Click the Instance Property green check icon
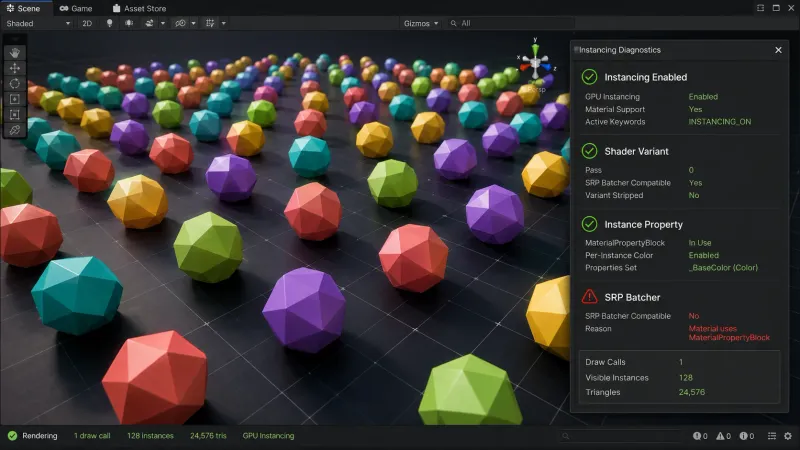Image resolution: width=800 pixels, height=450 pixels. point(589,224)
